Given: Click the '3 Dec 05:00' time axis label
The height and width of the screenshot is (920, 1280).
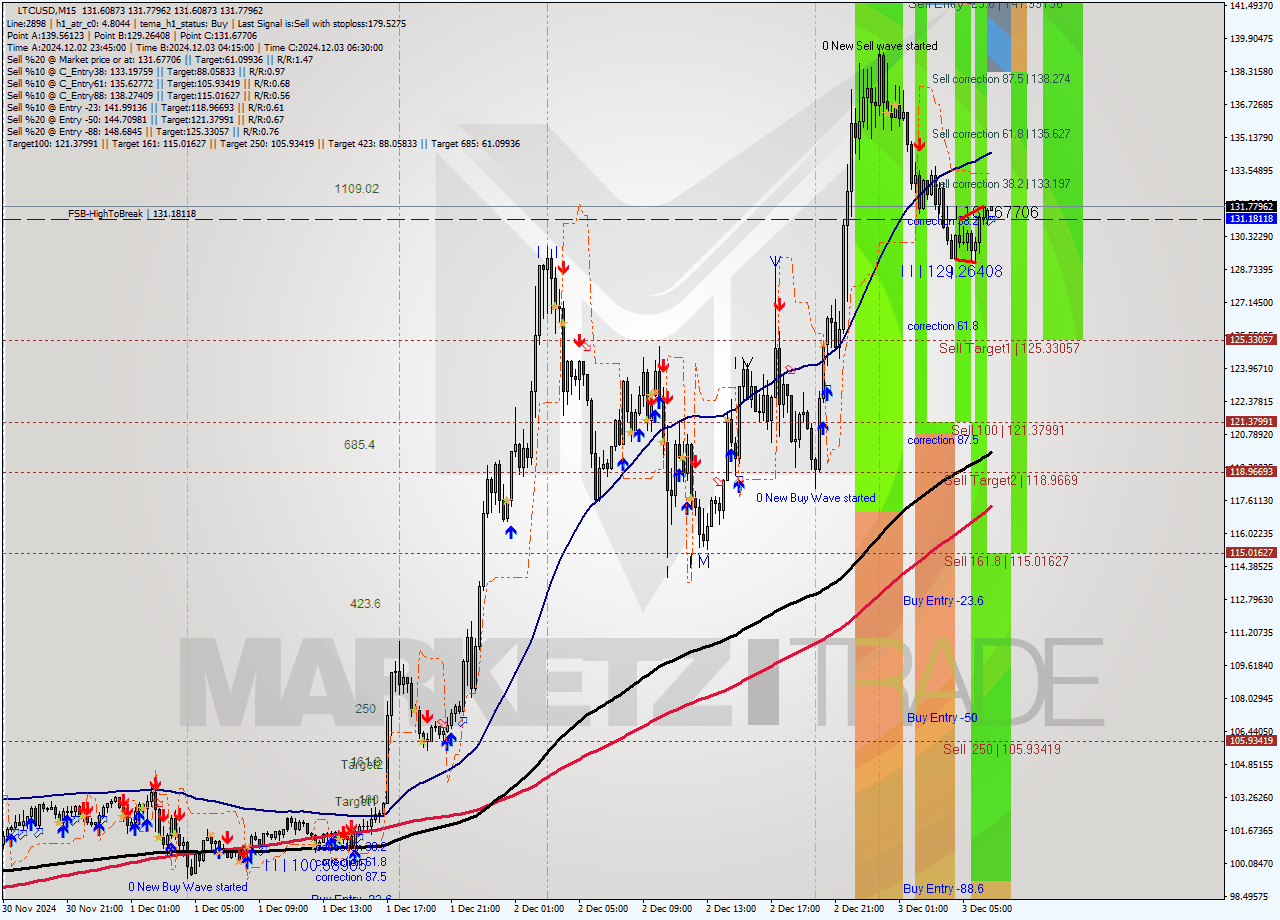Looking at the screenshot, I should 987,909.
